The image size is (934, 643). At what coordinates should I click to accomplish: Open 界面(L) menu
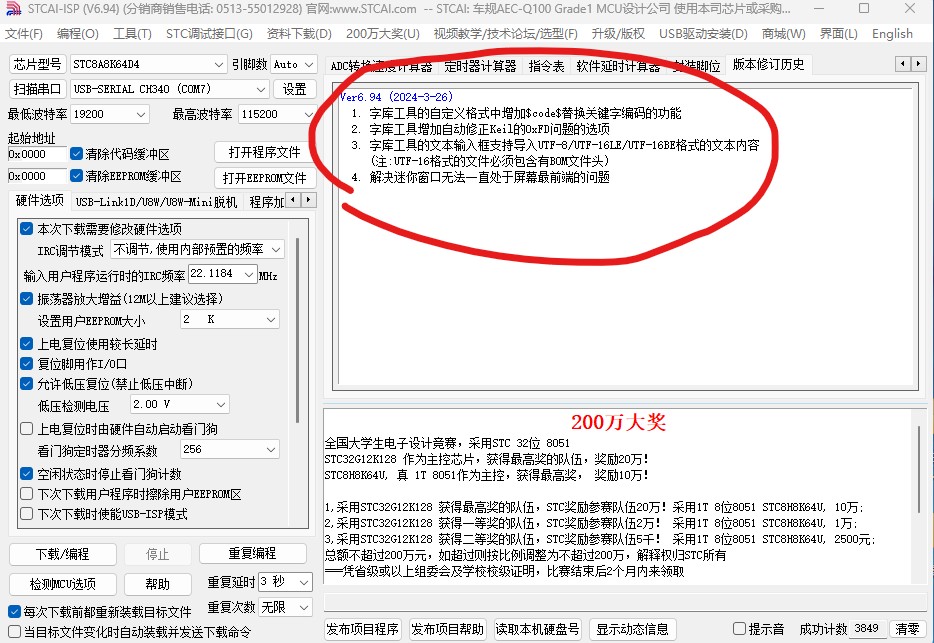[839, 34]
